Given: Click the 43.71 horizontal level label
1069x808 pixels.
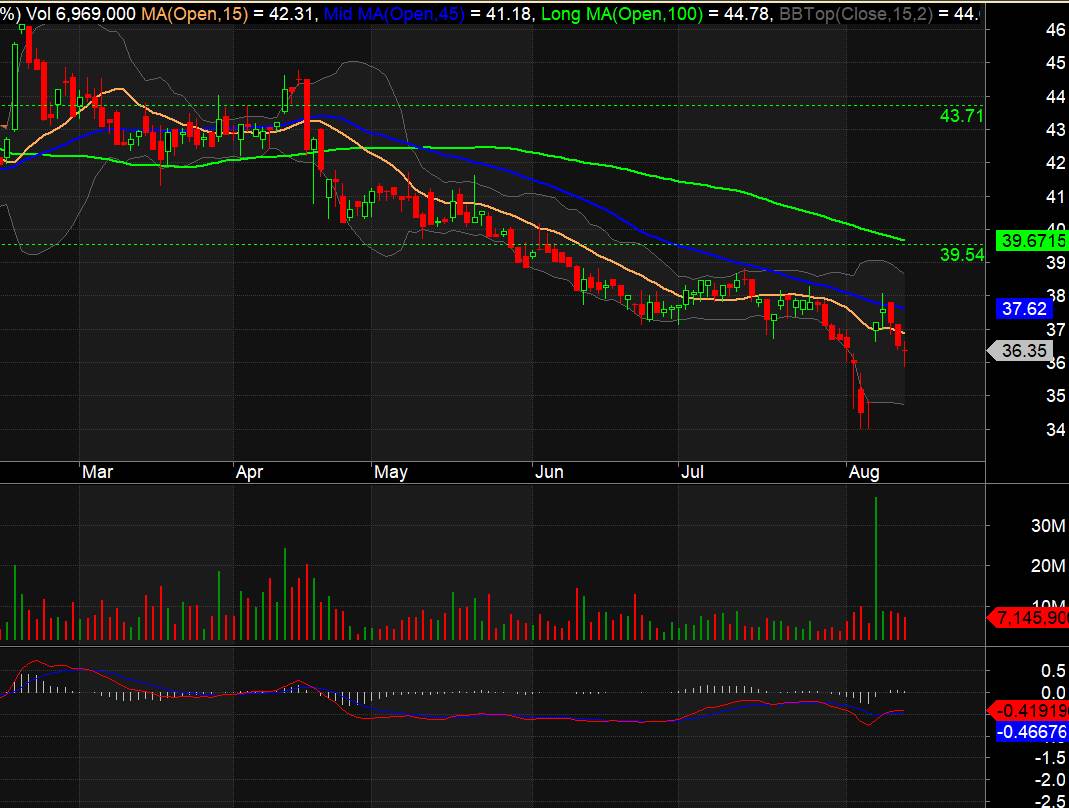Looking at the screenshot, I should tap(962, 116).
